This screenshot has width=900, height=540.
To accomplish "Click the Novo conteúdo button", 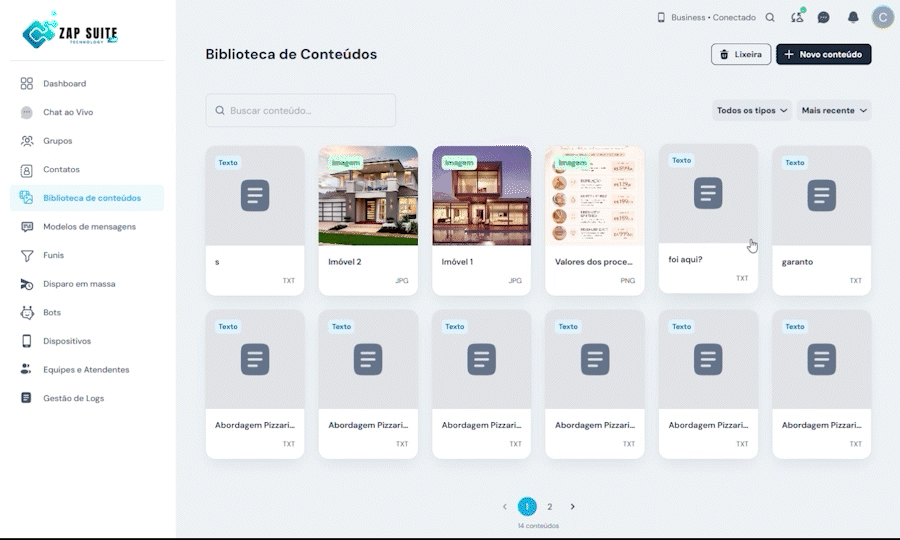I will 824,55.
